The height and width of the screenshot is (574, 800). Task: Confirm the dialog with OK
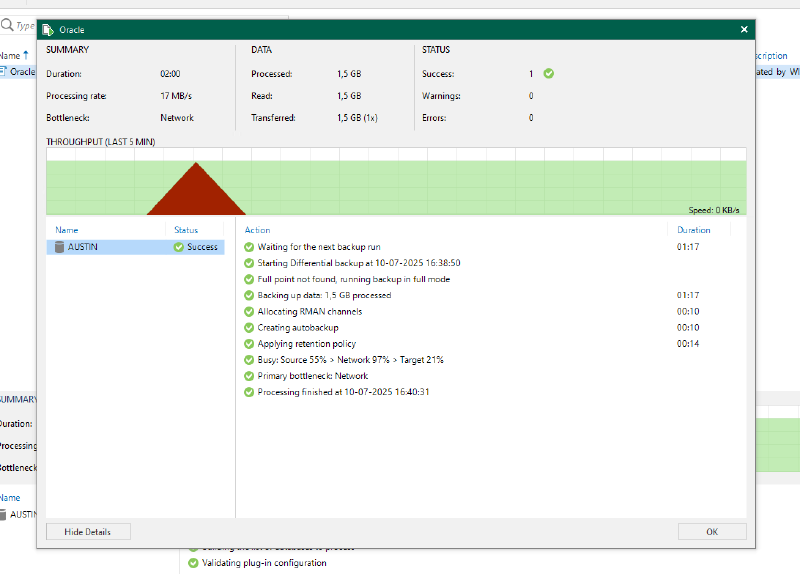[x=712, y=532]
